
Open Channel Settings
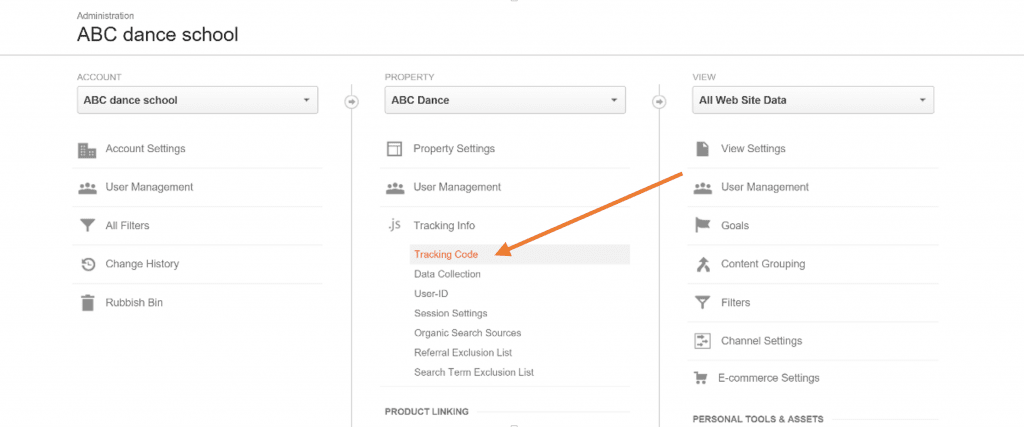click(761, 341)
